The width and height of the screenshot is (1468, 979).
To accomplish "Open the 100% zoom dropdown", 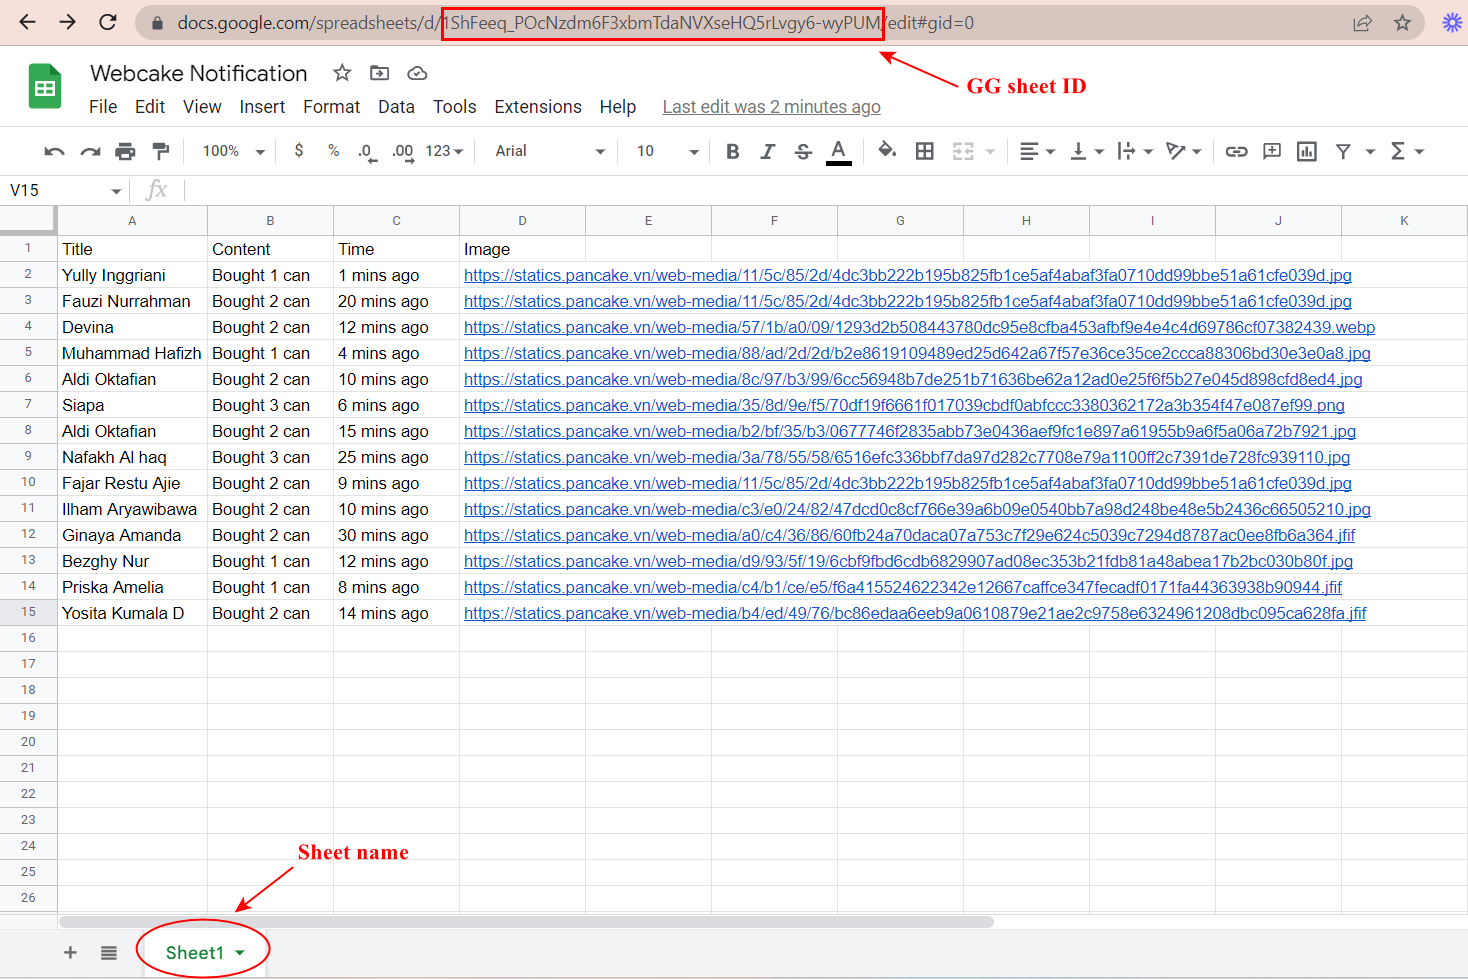I will [x=233, y=151].
